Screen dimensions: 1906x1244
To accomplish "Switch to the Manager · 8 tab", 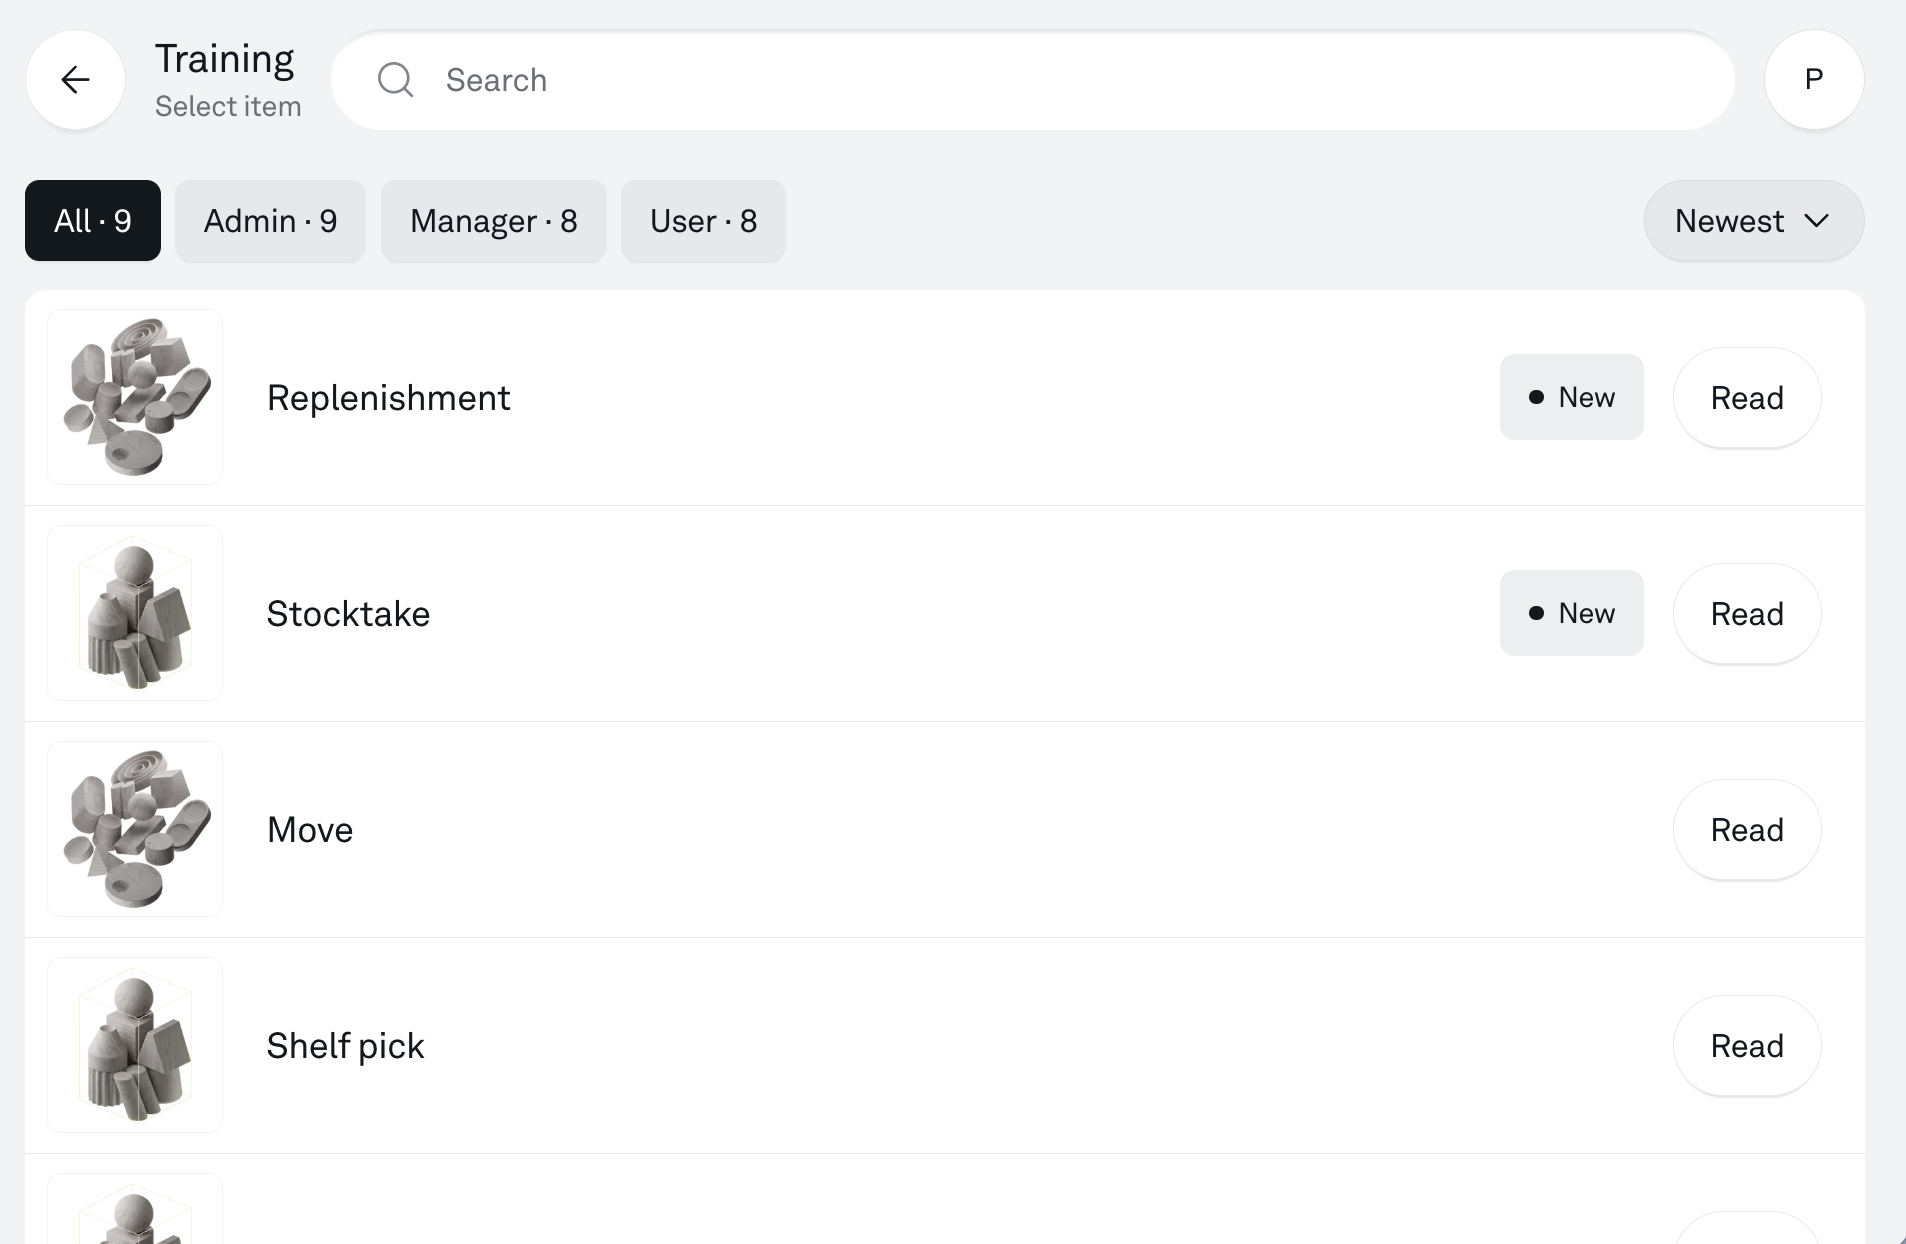I will tap(494, 221).
